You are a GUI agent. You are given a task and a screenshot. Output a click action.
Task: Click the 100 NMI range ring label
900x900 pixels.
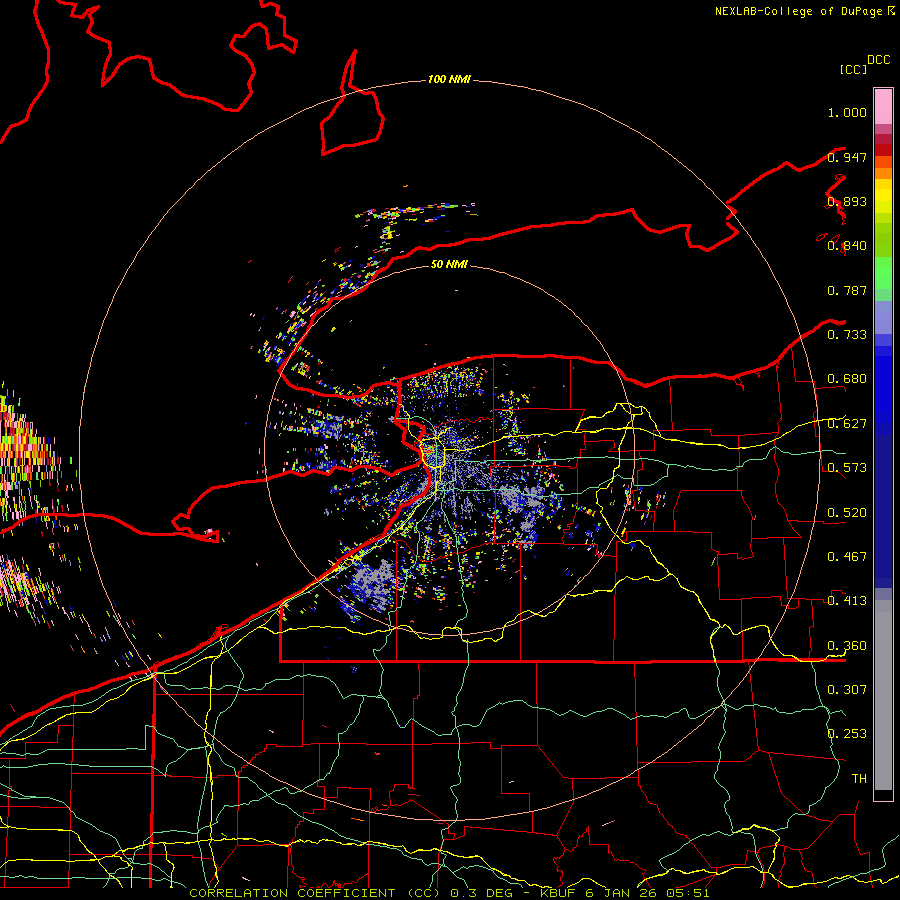click(x=449, y=79)
